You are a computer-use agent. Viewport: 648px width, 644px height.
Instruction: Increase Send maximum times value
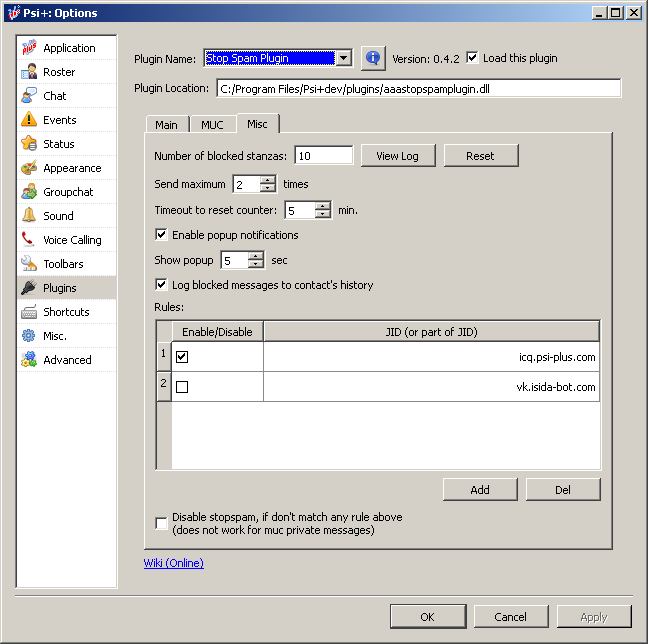[x=267, y=180]
